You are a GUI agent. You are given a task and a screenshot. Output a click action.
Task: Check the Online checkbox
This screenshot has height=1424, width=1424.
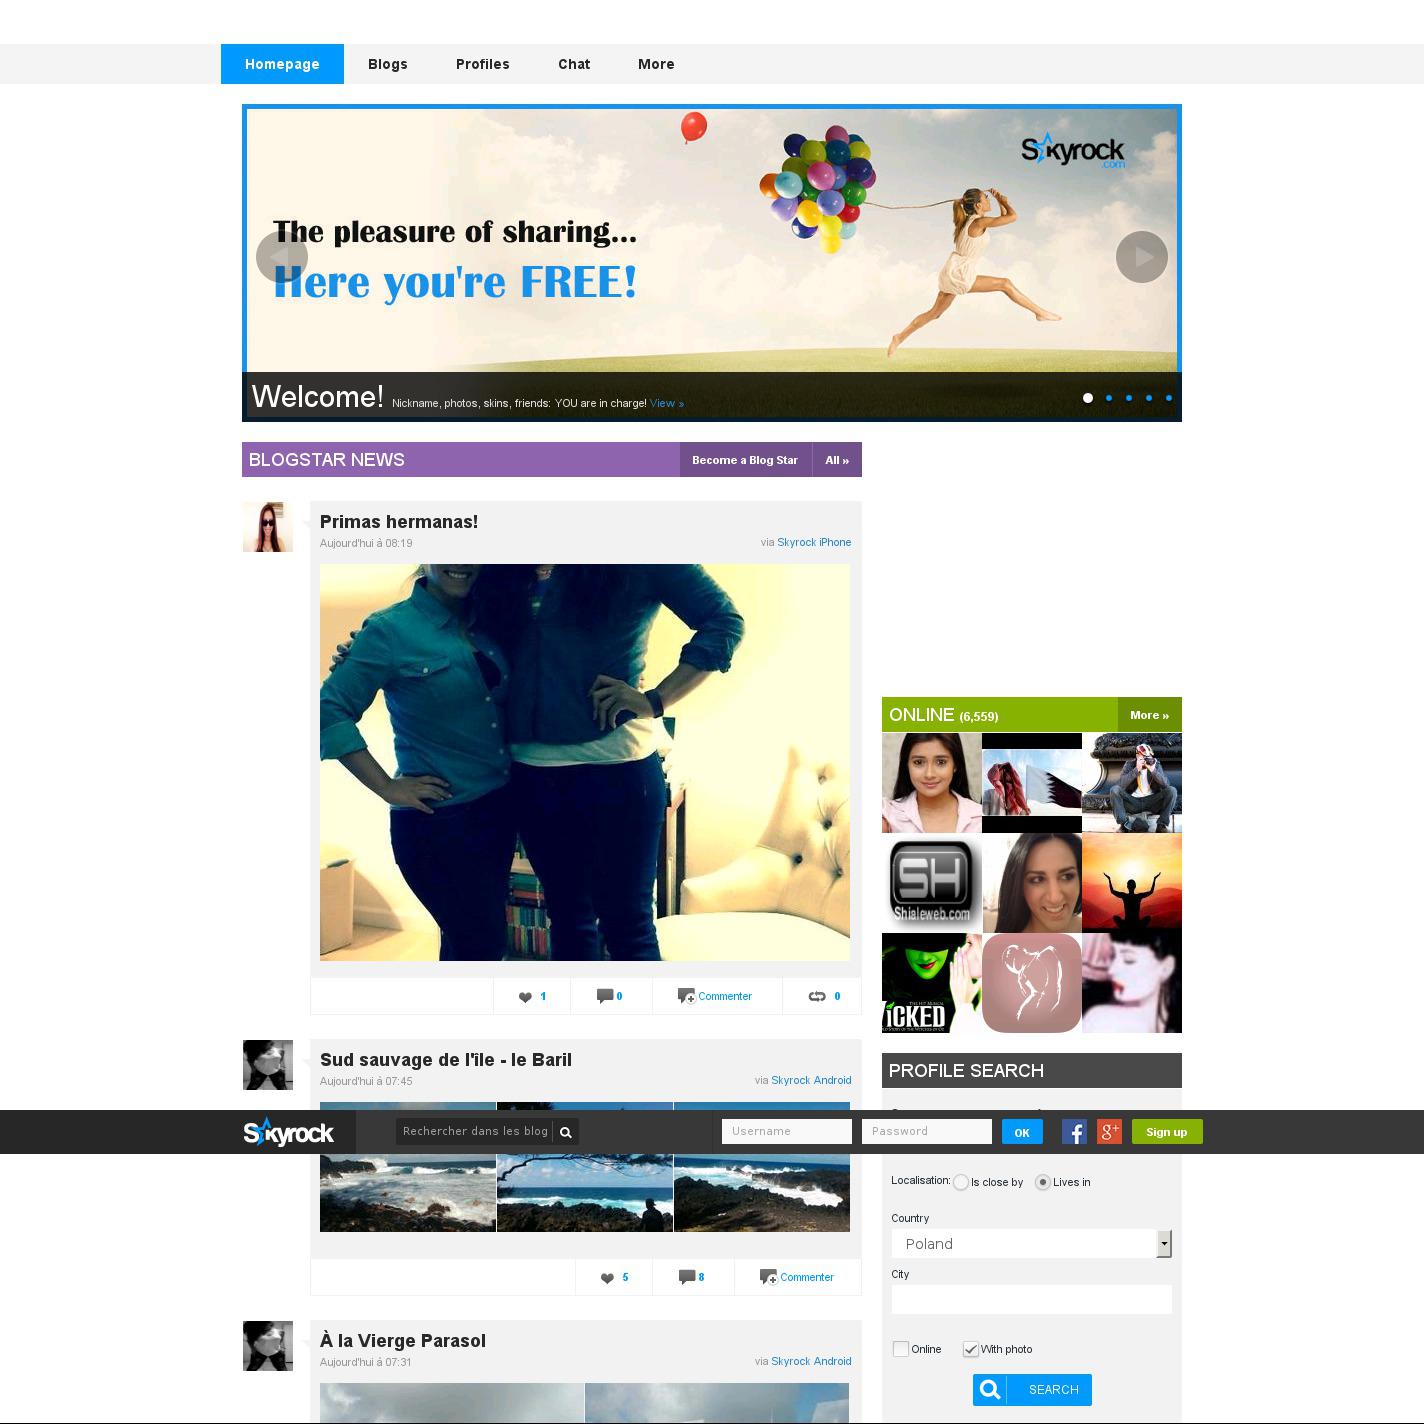coord(901,1349)
